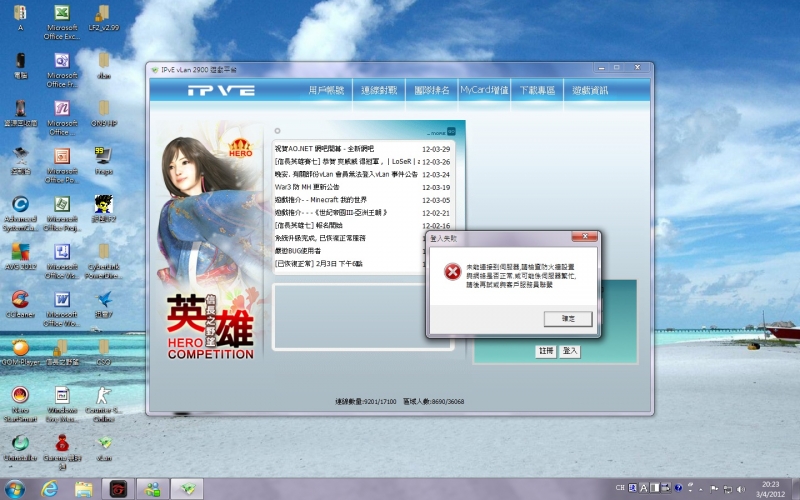Open the vLan desktop shortcut bottom row

pyautogui.click(x=104, y=447)
